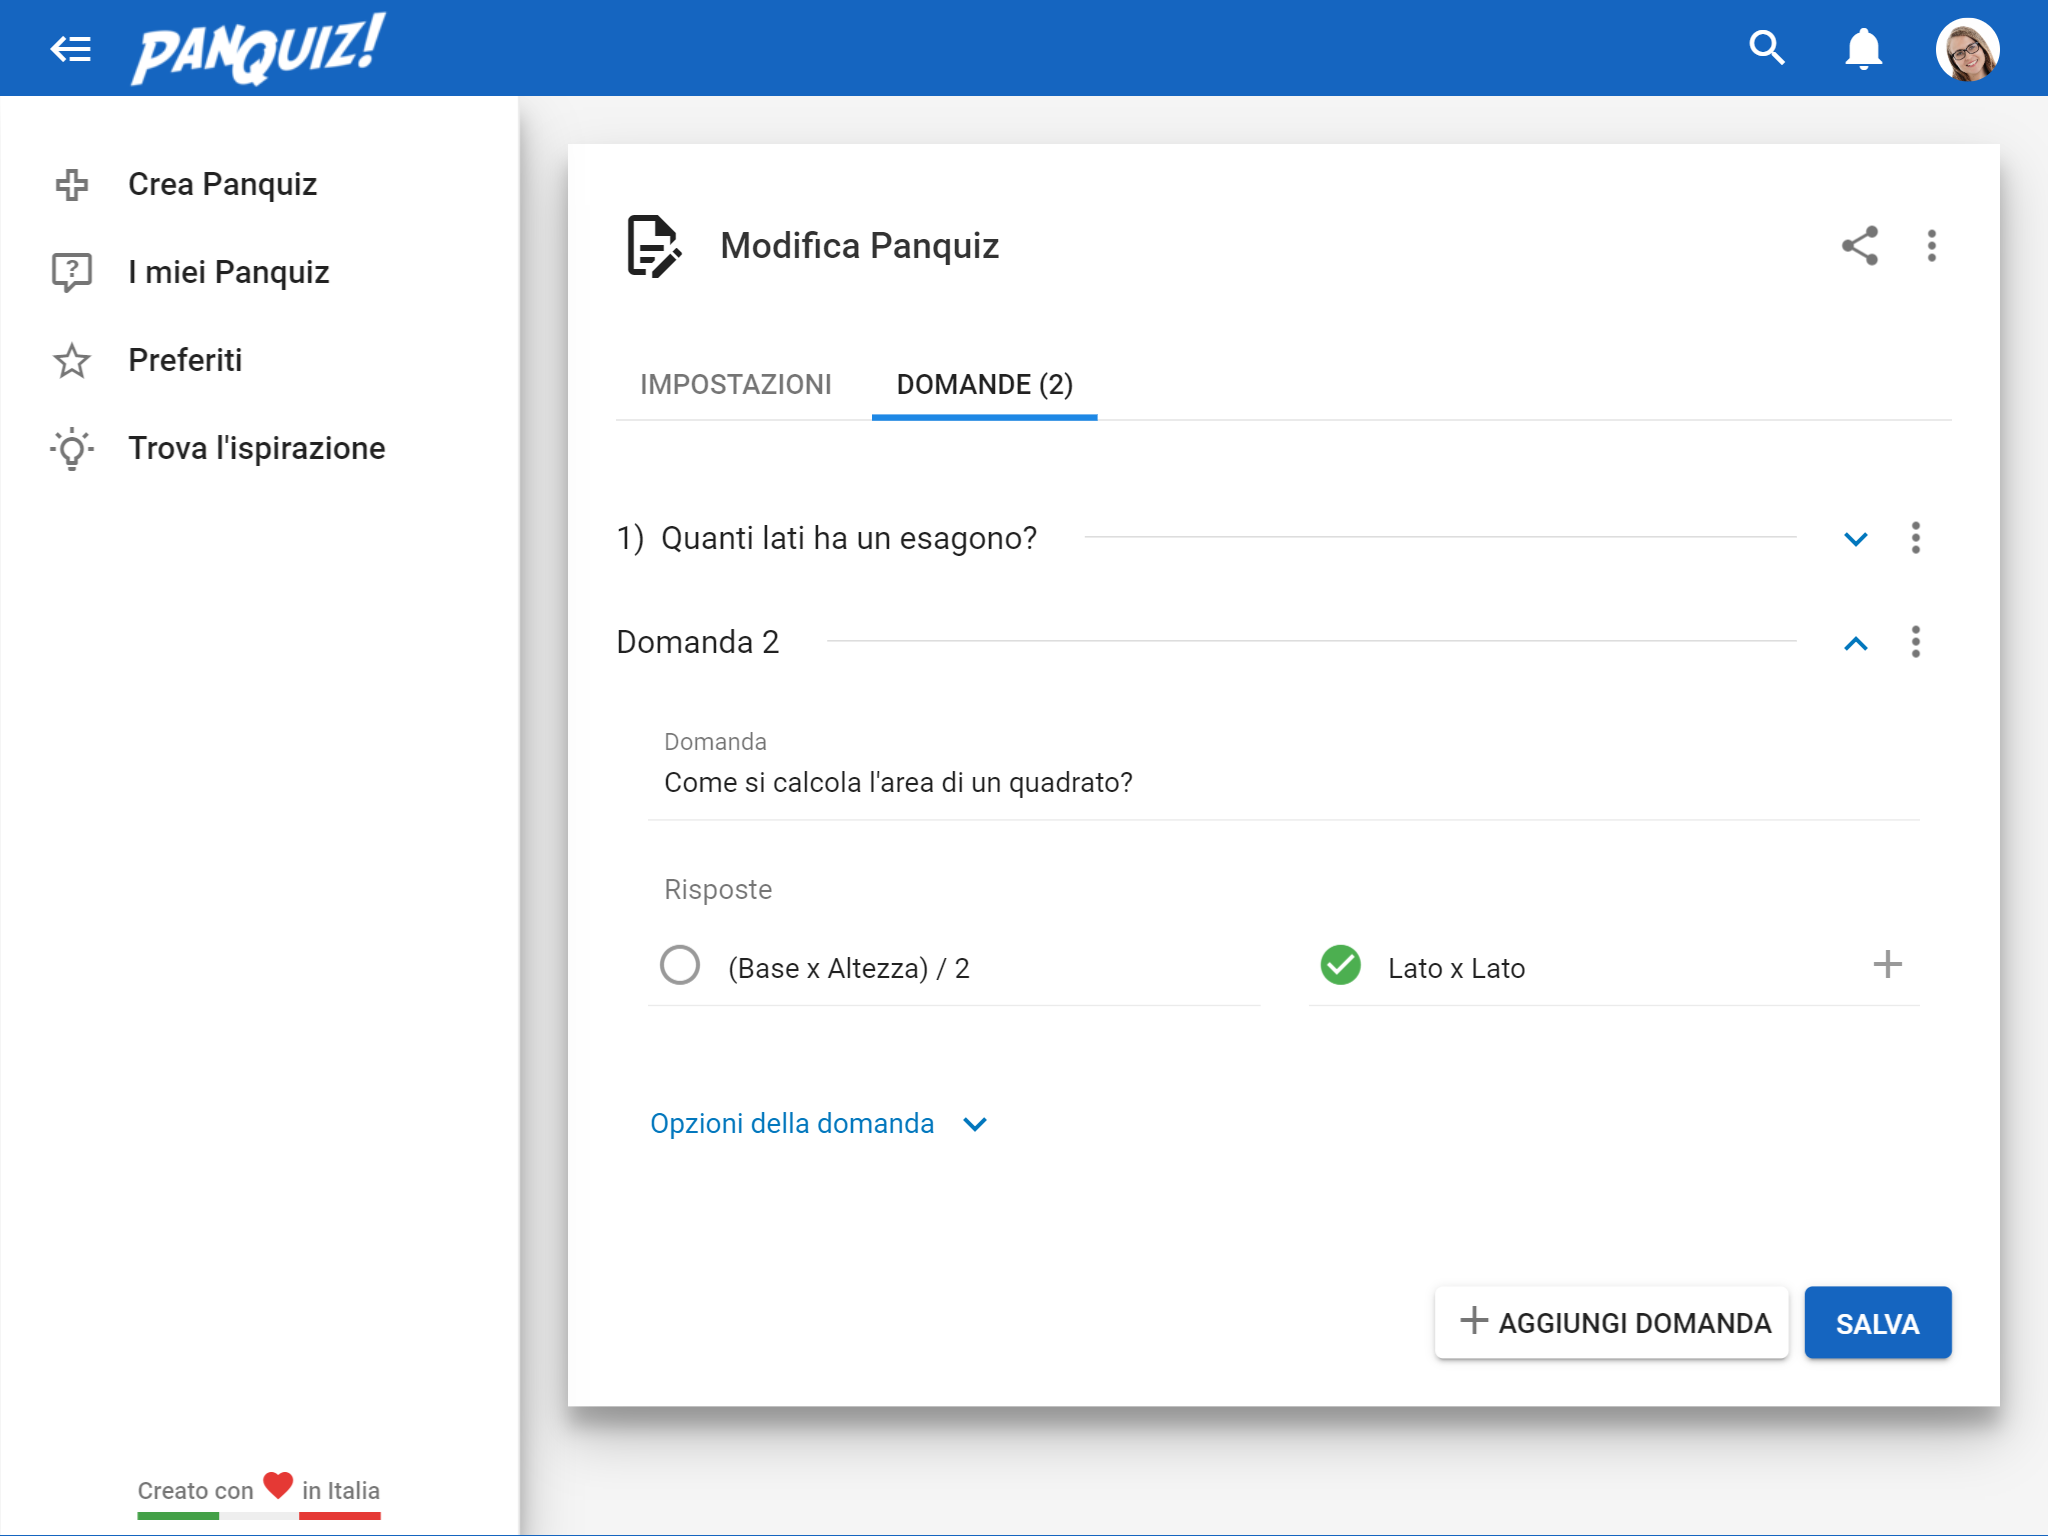Click Aggiungi Domanda button

1612,1323
